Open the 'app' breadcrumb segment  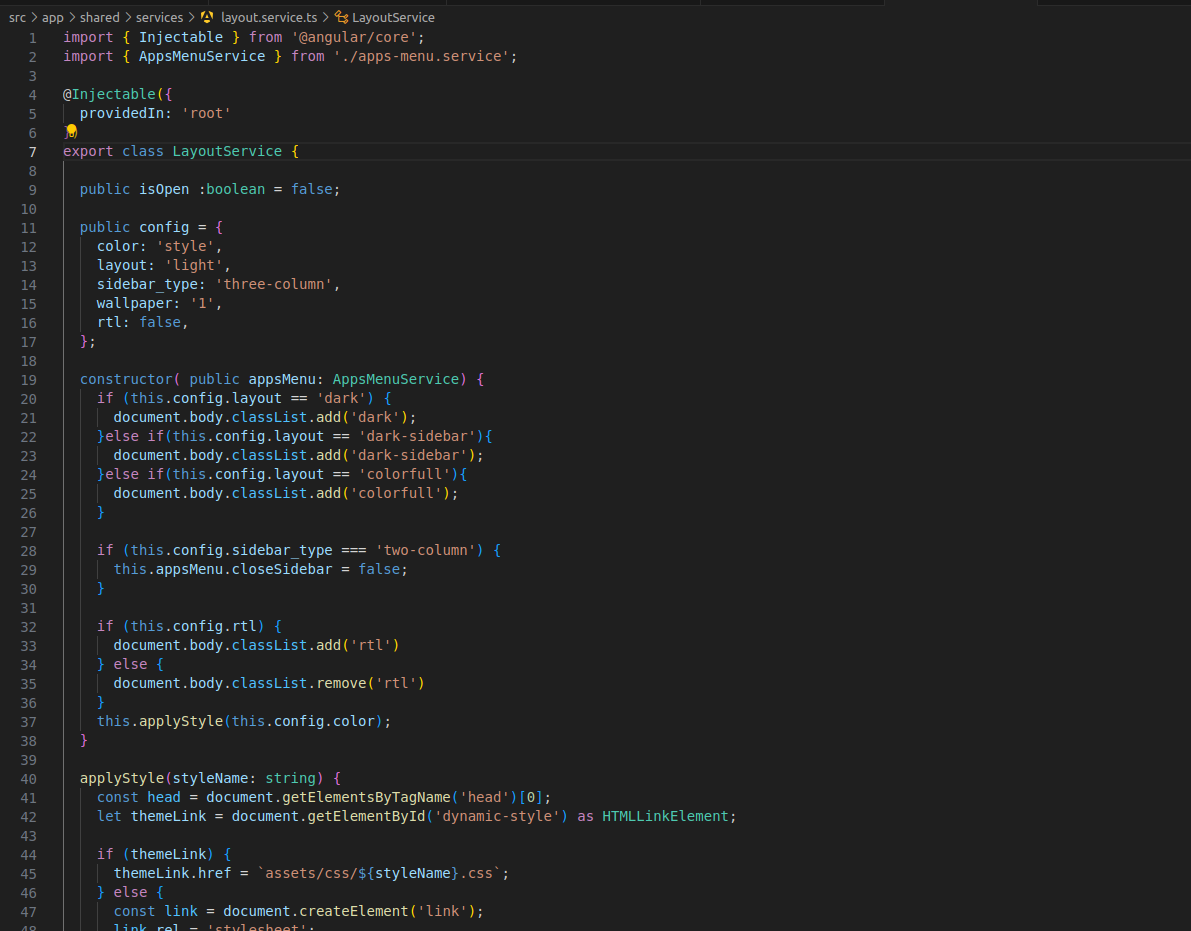click(x=52, y=17)
